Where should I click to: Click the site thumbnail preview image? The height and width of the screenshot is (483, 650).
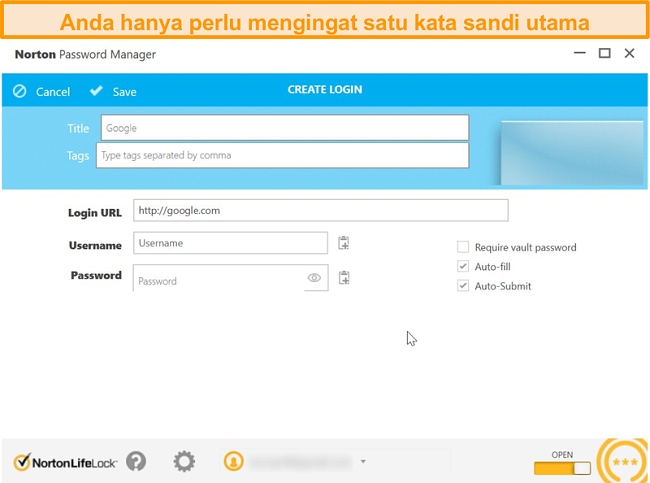tap(572, 153)
